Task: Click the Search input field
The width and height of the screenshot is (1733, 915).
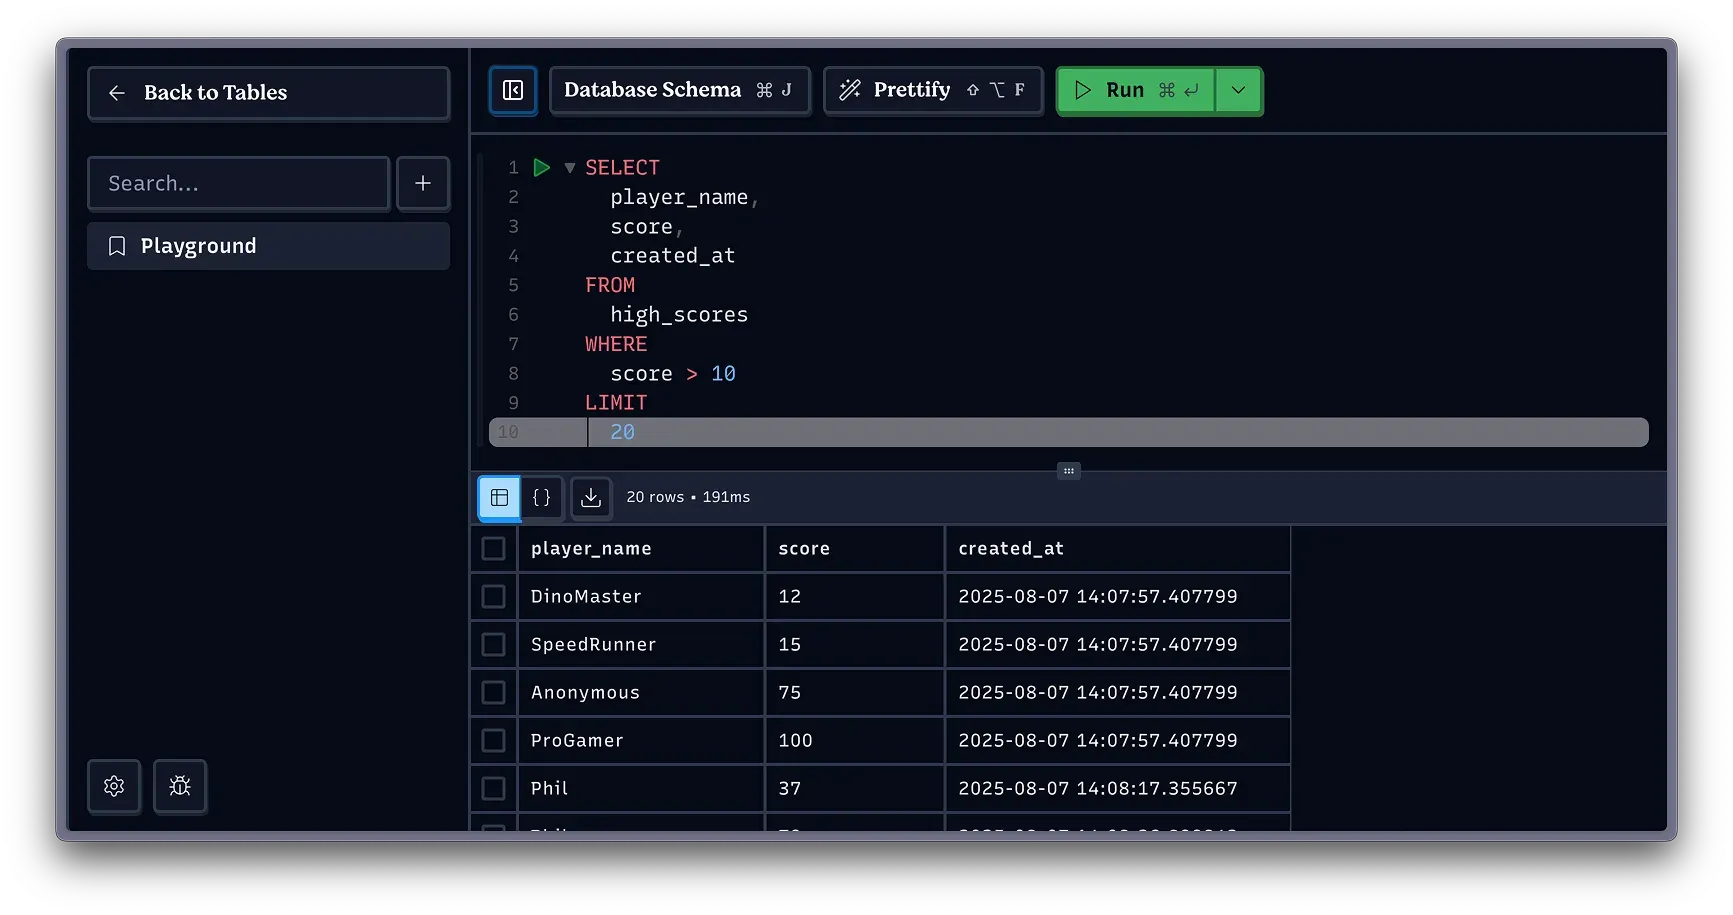Action: coord(238,183)
